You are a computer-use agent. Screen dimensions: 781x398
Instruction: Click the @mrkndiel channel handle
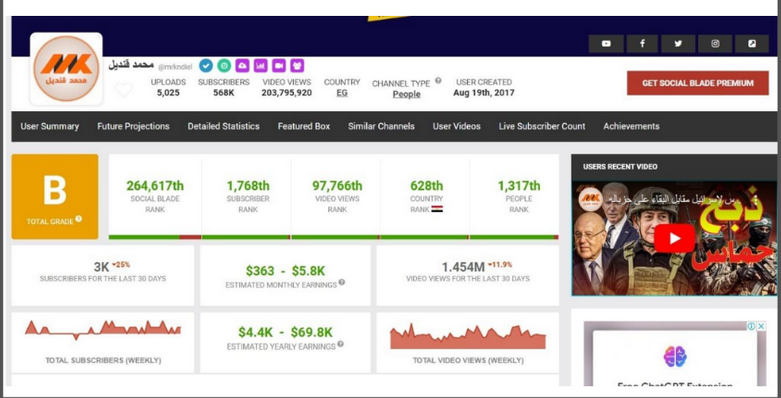(175, 66)
